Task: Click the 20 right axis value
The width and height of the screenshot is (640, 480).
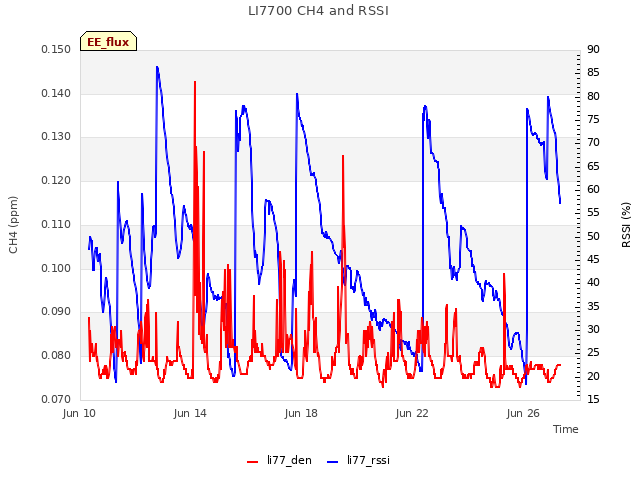Action: (593, 376)
